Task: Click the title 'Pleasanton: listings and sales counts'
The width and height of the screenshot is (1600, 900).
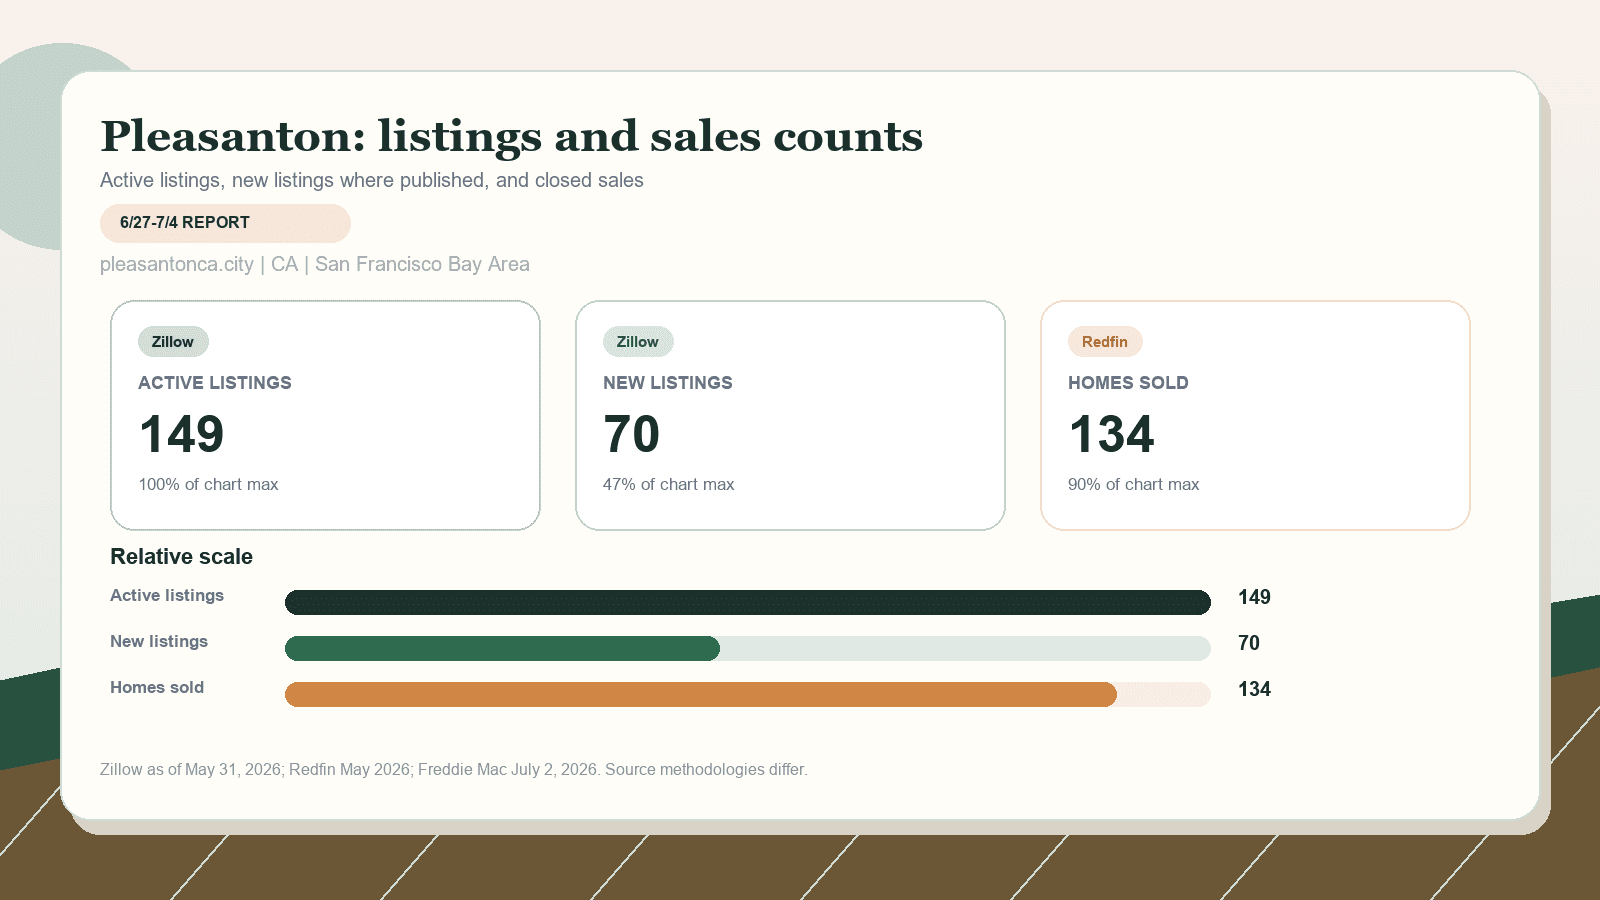Action: click(x=511, y=137)
